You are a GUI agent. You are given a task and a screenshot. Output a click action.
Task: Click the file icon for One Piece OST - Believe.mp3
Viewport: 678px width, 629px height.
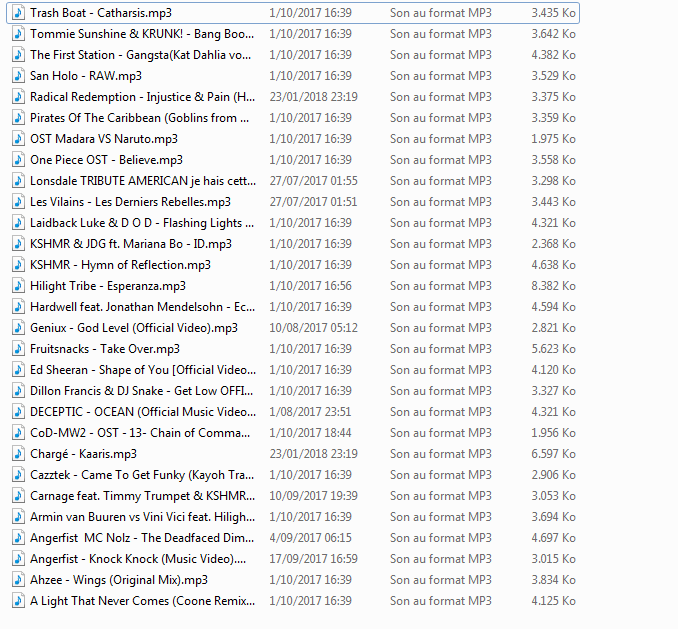pyautogui.click(x=18, y=160)
